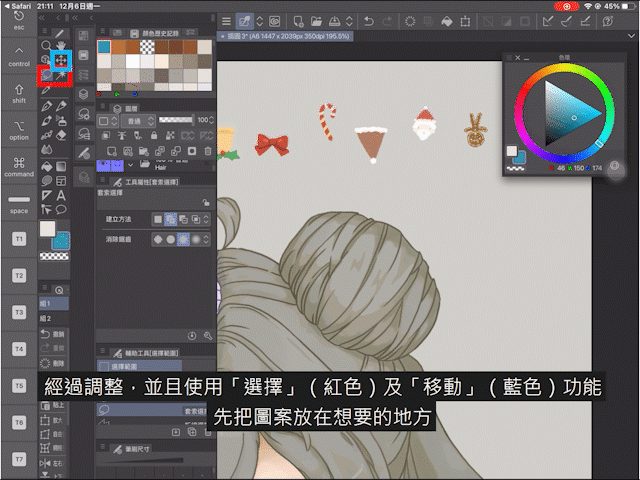Screen dimensions: 640x480
Task: Open stepper beside quick access icon
Action: (260, 21)
